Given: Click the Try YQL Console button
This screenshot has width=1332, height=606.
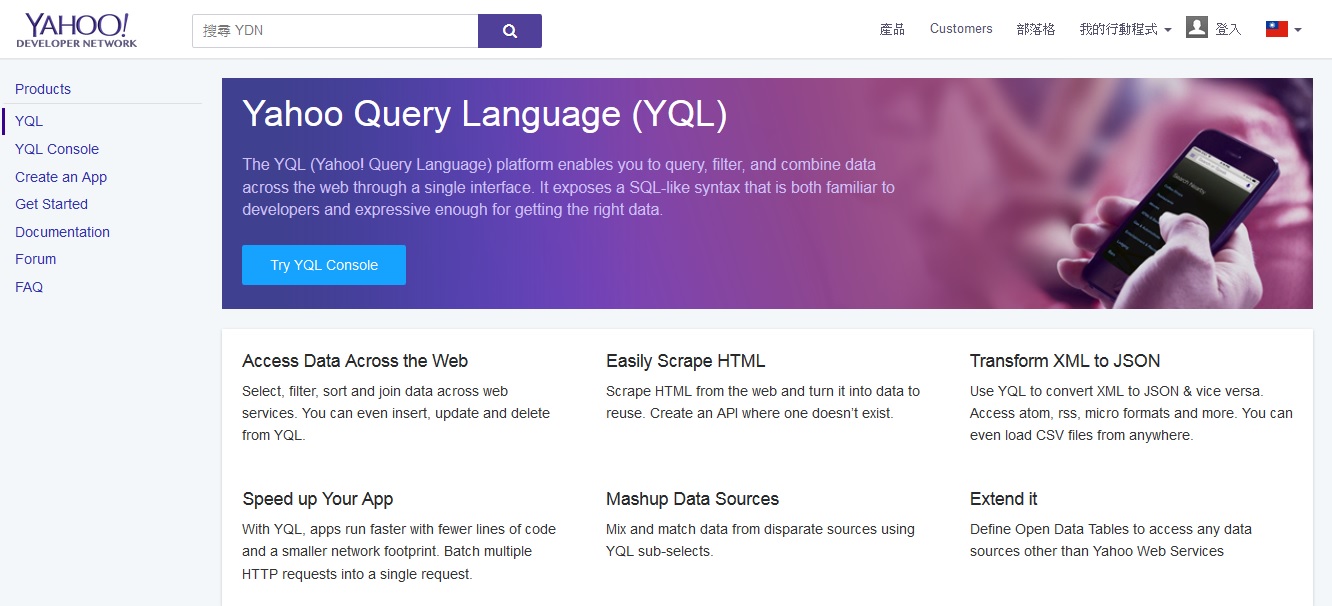Looking at the screenshot, I should point(324,265).
